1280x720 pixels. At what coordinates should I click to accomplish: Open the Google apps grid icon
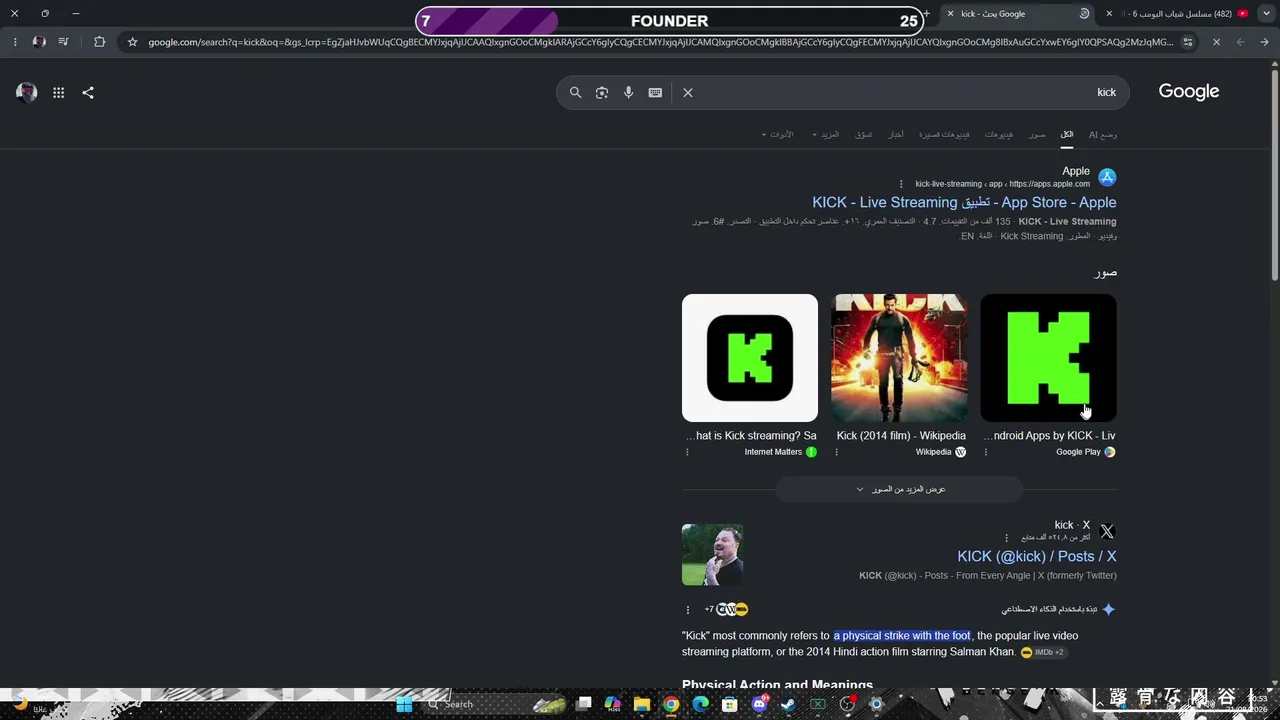[x=59, y=93]
